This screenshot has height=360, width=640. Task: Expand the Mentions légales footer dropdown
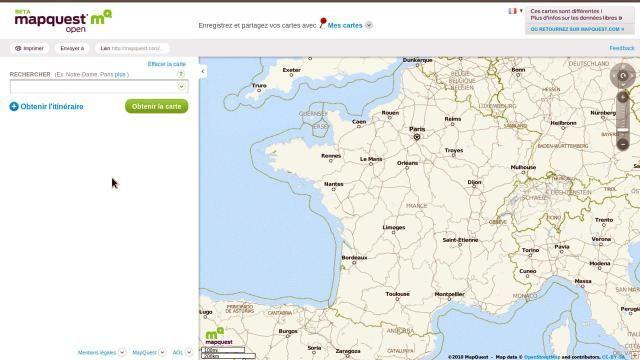pyautogui.click(x=122, y=352)
